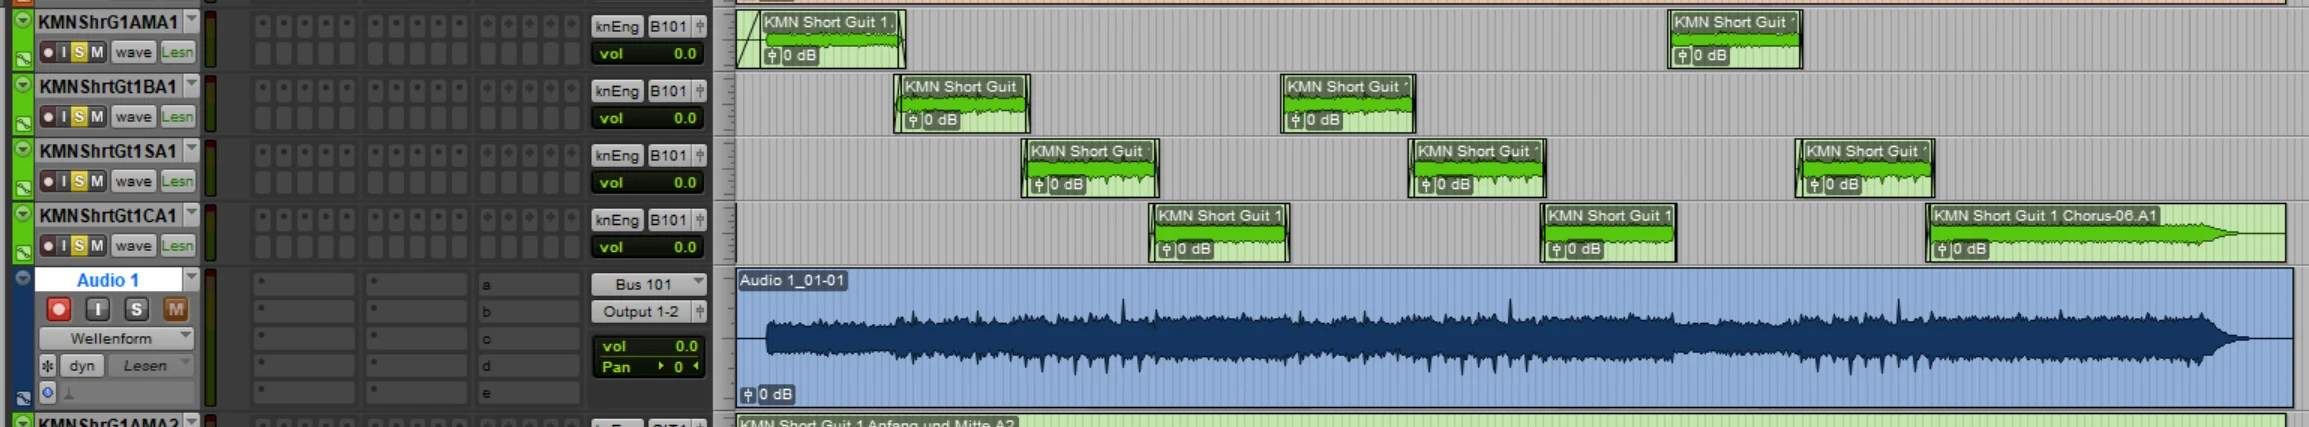Click B101 output selector on KMNShrG1AMA1

668,26
